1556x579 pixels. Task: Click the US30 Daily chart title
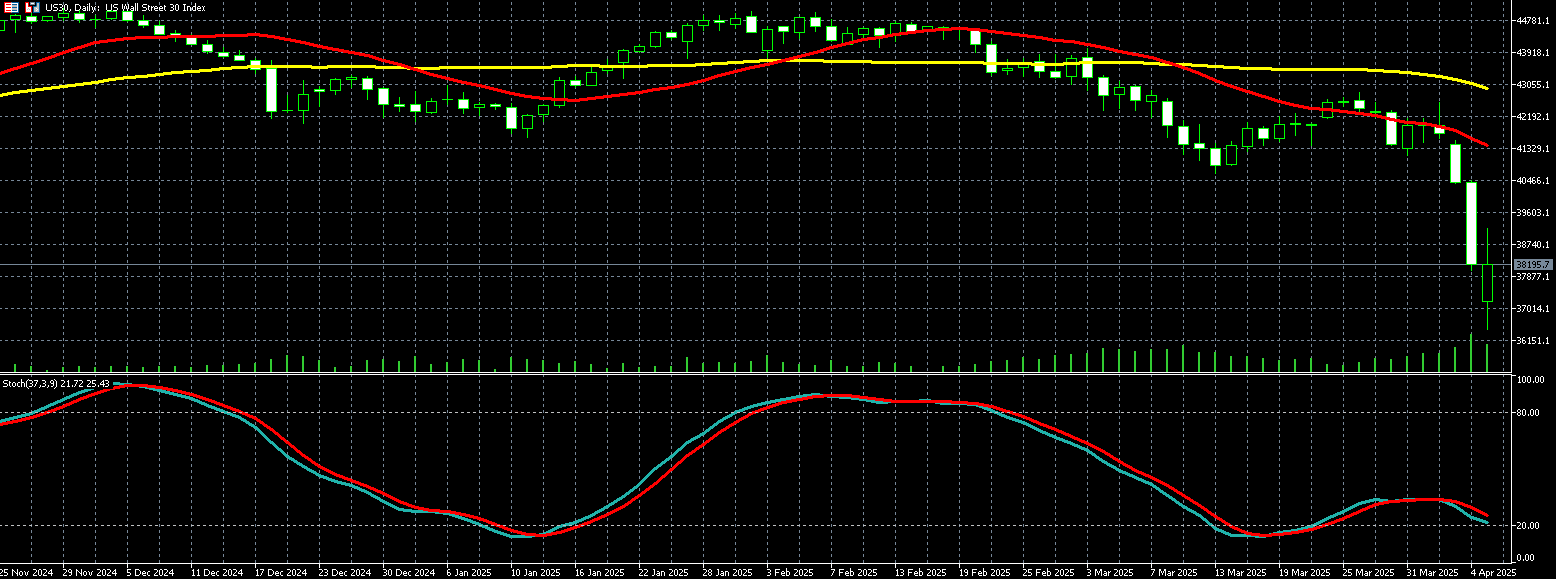click(x=125, y=7)
